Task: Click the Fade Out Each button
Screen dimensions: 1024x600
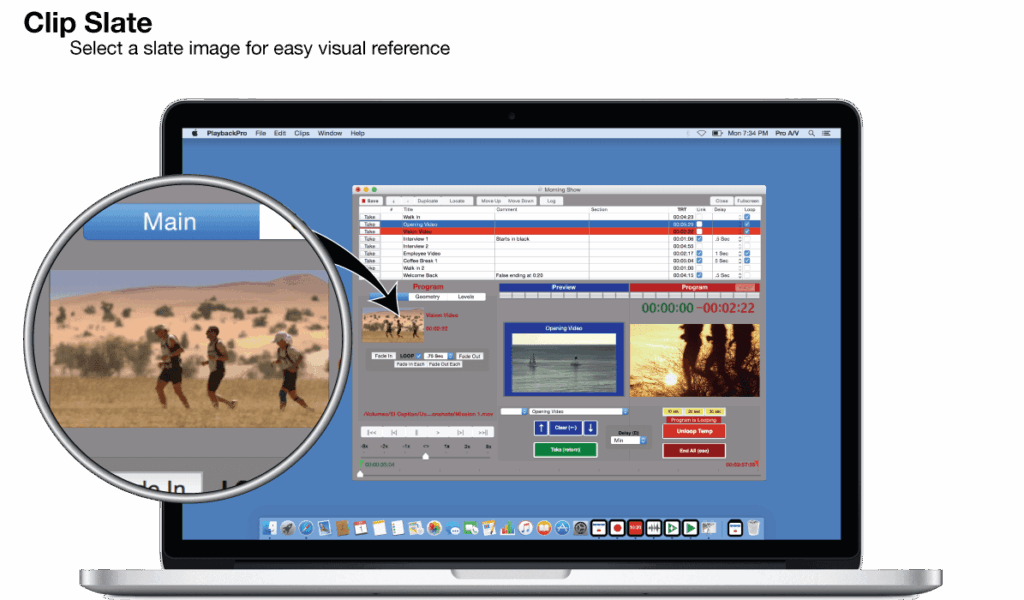Action: (x=444, y=364)
